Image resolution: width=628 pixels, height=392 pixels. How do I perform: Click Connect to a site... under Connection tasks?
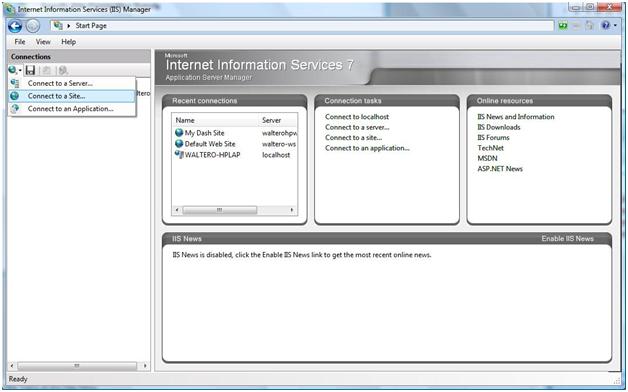(353, 138)
